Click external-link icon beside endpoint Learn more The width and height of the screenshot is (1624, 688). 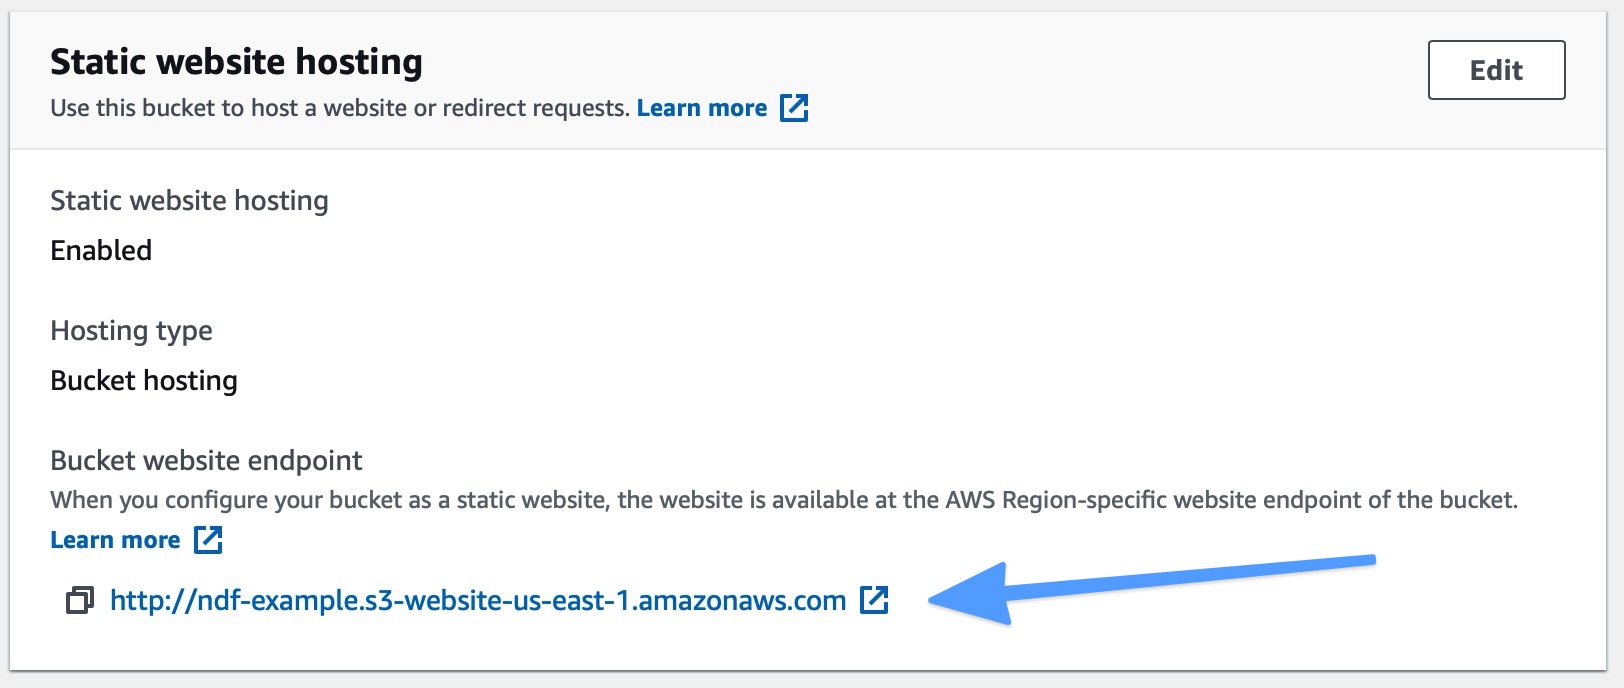(208, 540)
